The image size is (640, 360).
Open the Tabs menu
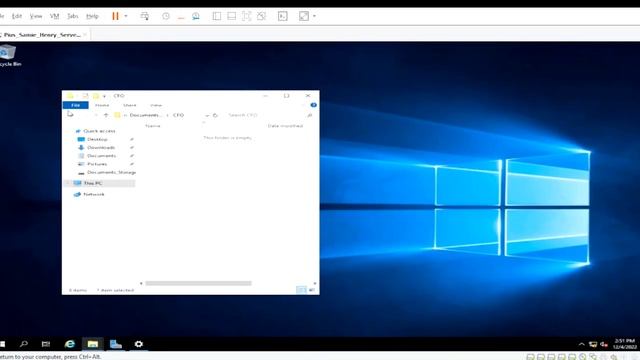click(x=72, y=16)
